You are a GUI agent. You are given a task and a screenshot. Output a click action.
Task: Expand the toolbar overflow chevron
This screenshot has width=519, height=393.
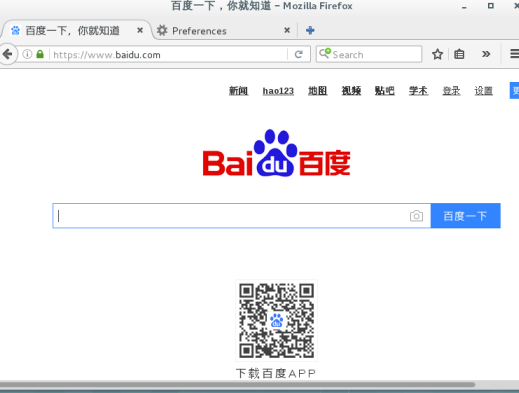(x=486, y=54)
